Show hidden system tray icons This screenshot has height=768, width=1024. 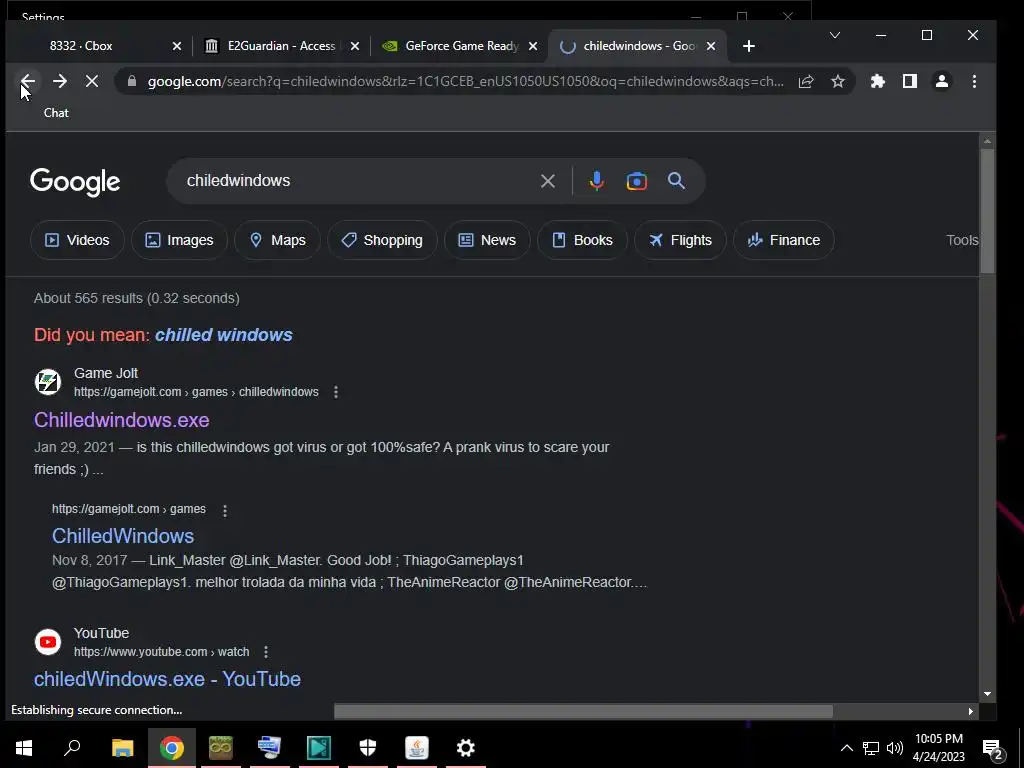846,748
